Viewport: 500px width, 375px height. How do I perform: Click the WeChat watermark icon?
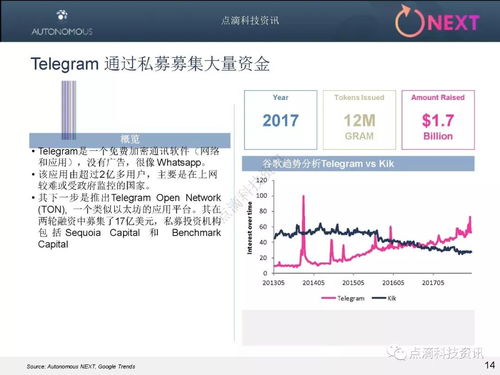(x=396, y=352)
